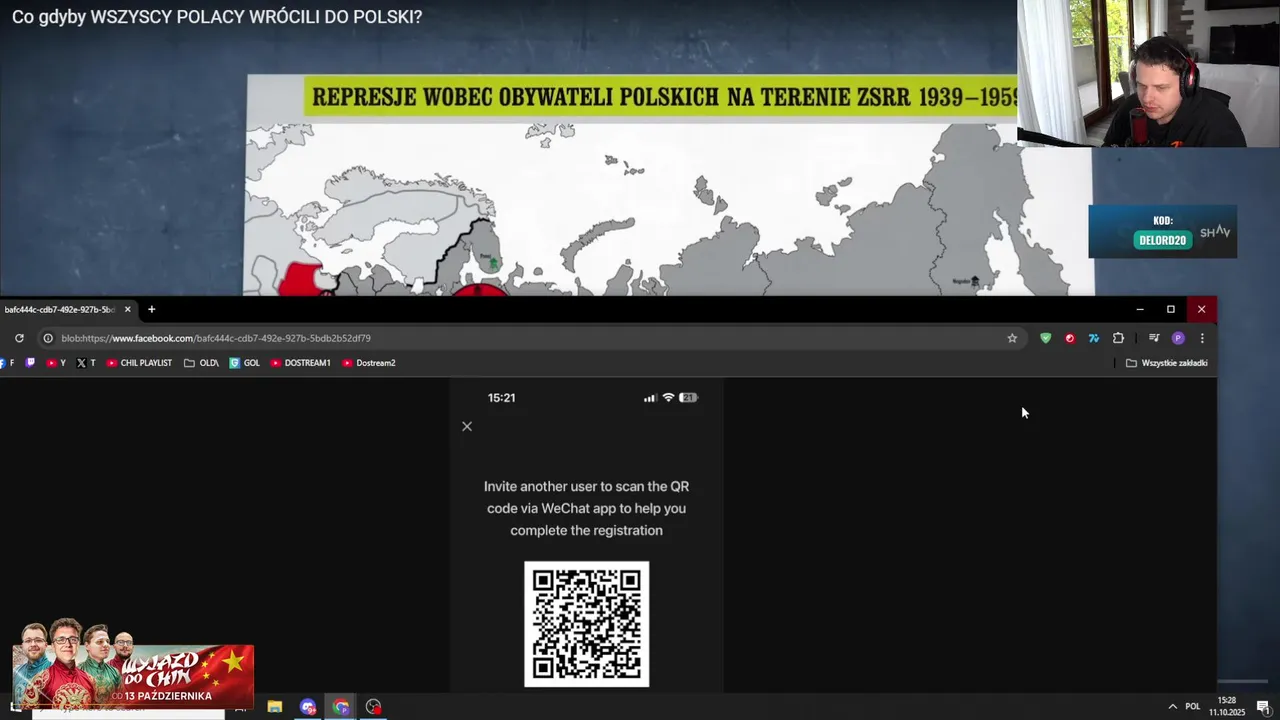This screenshot has width=1280, height=720.
Task: Open the X T bookmark
Action: pos(86,363)
